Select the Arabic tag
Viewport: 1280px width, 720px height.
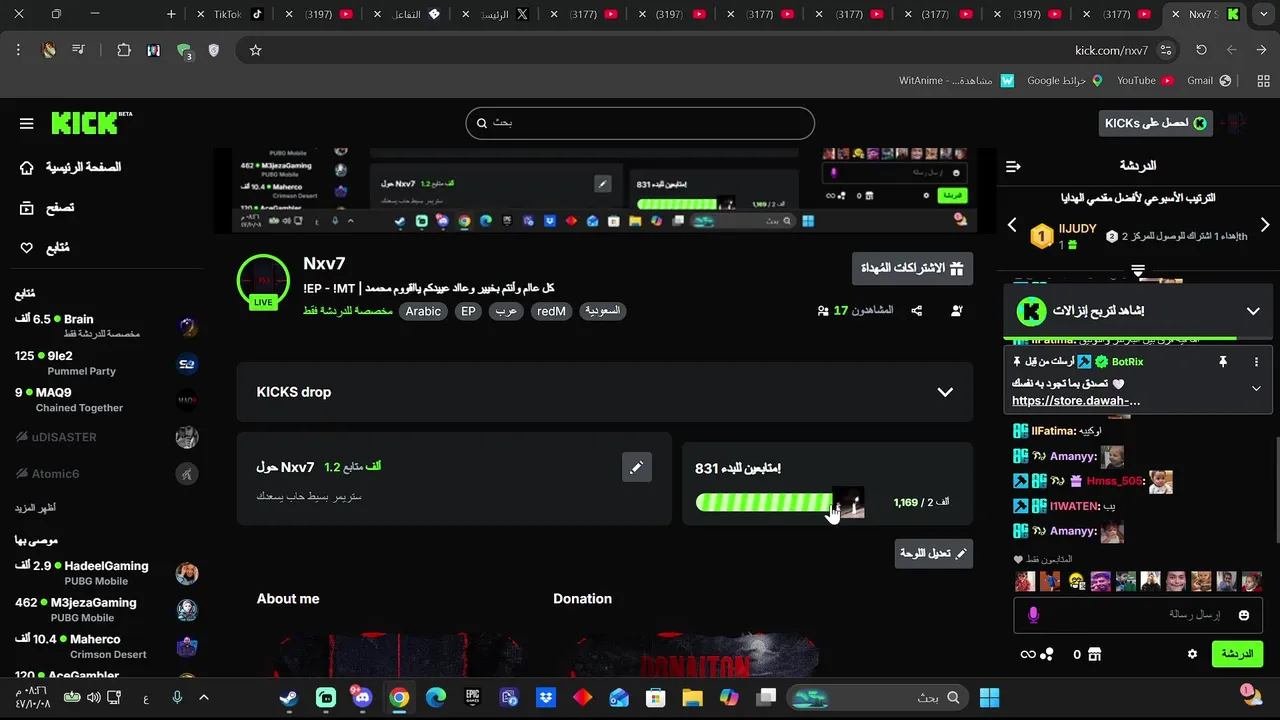(x=423, y=311)
